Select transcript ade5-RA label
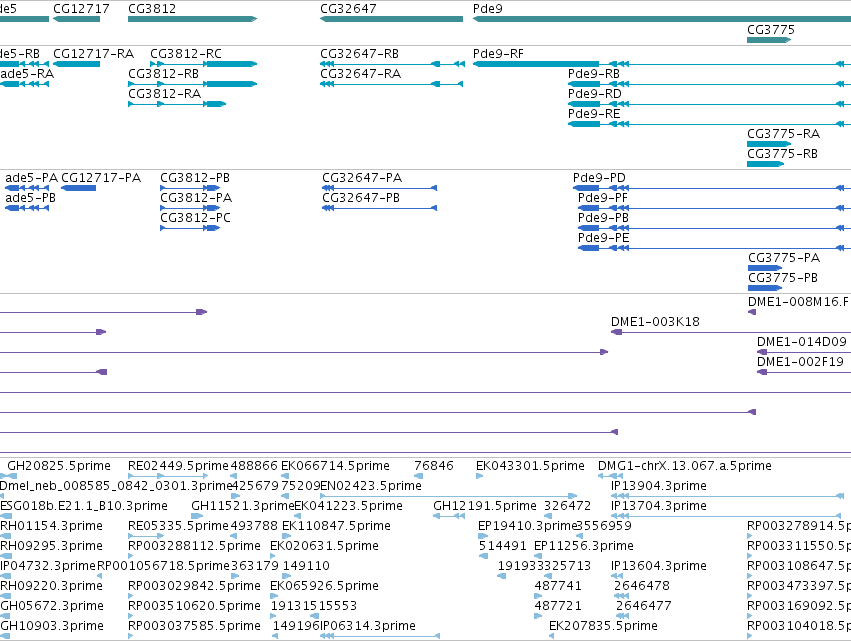 click(27, 74)
